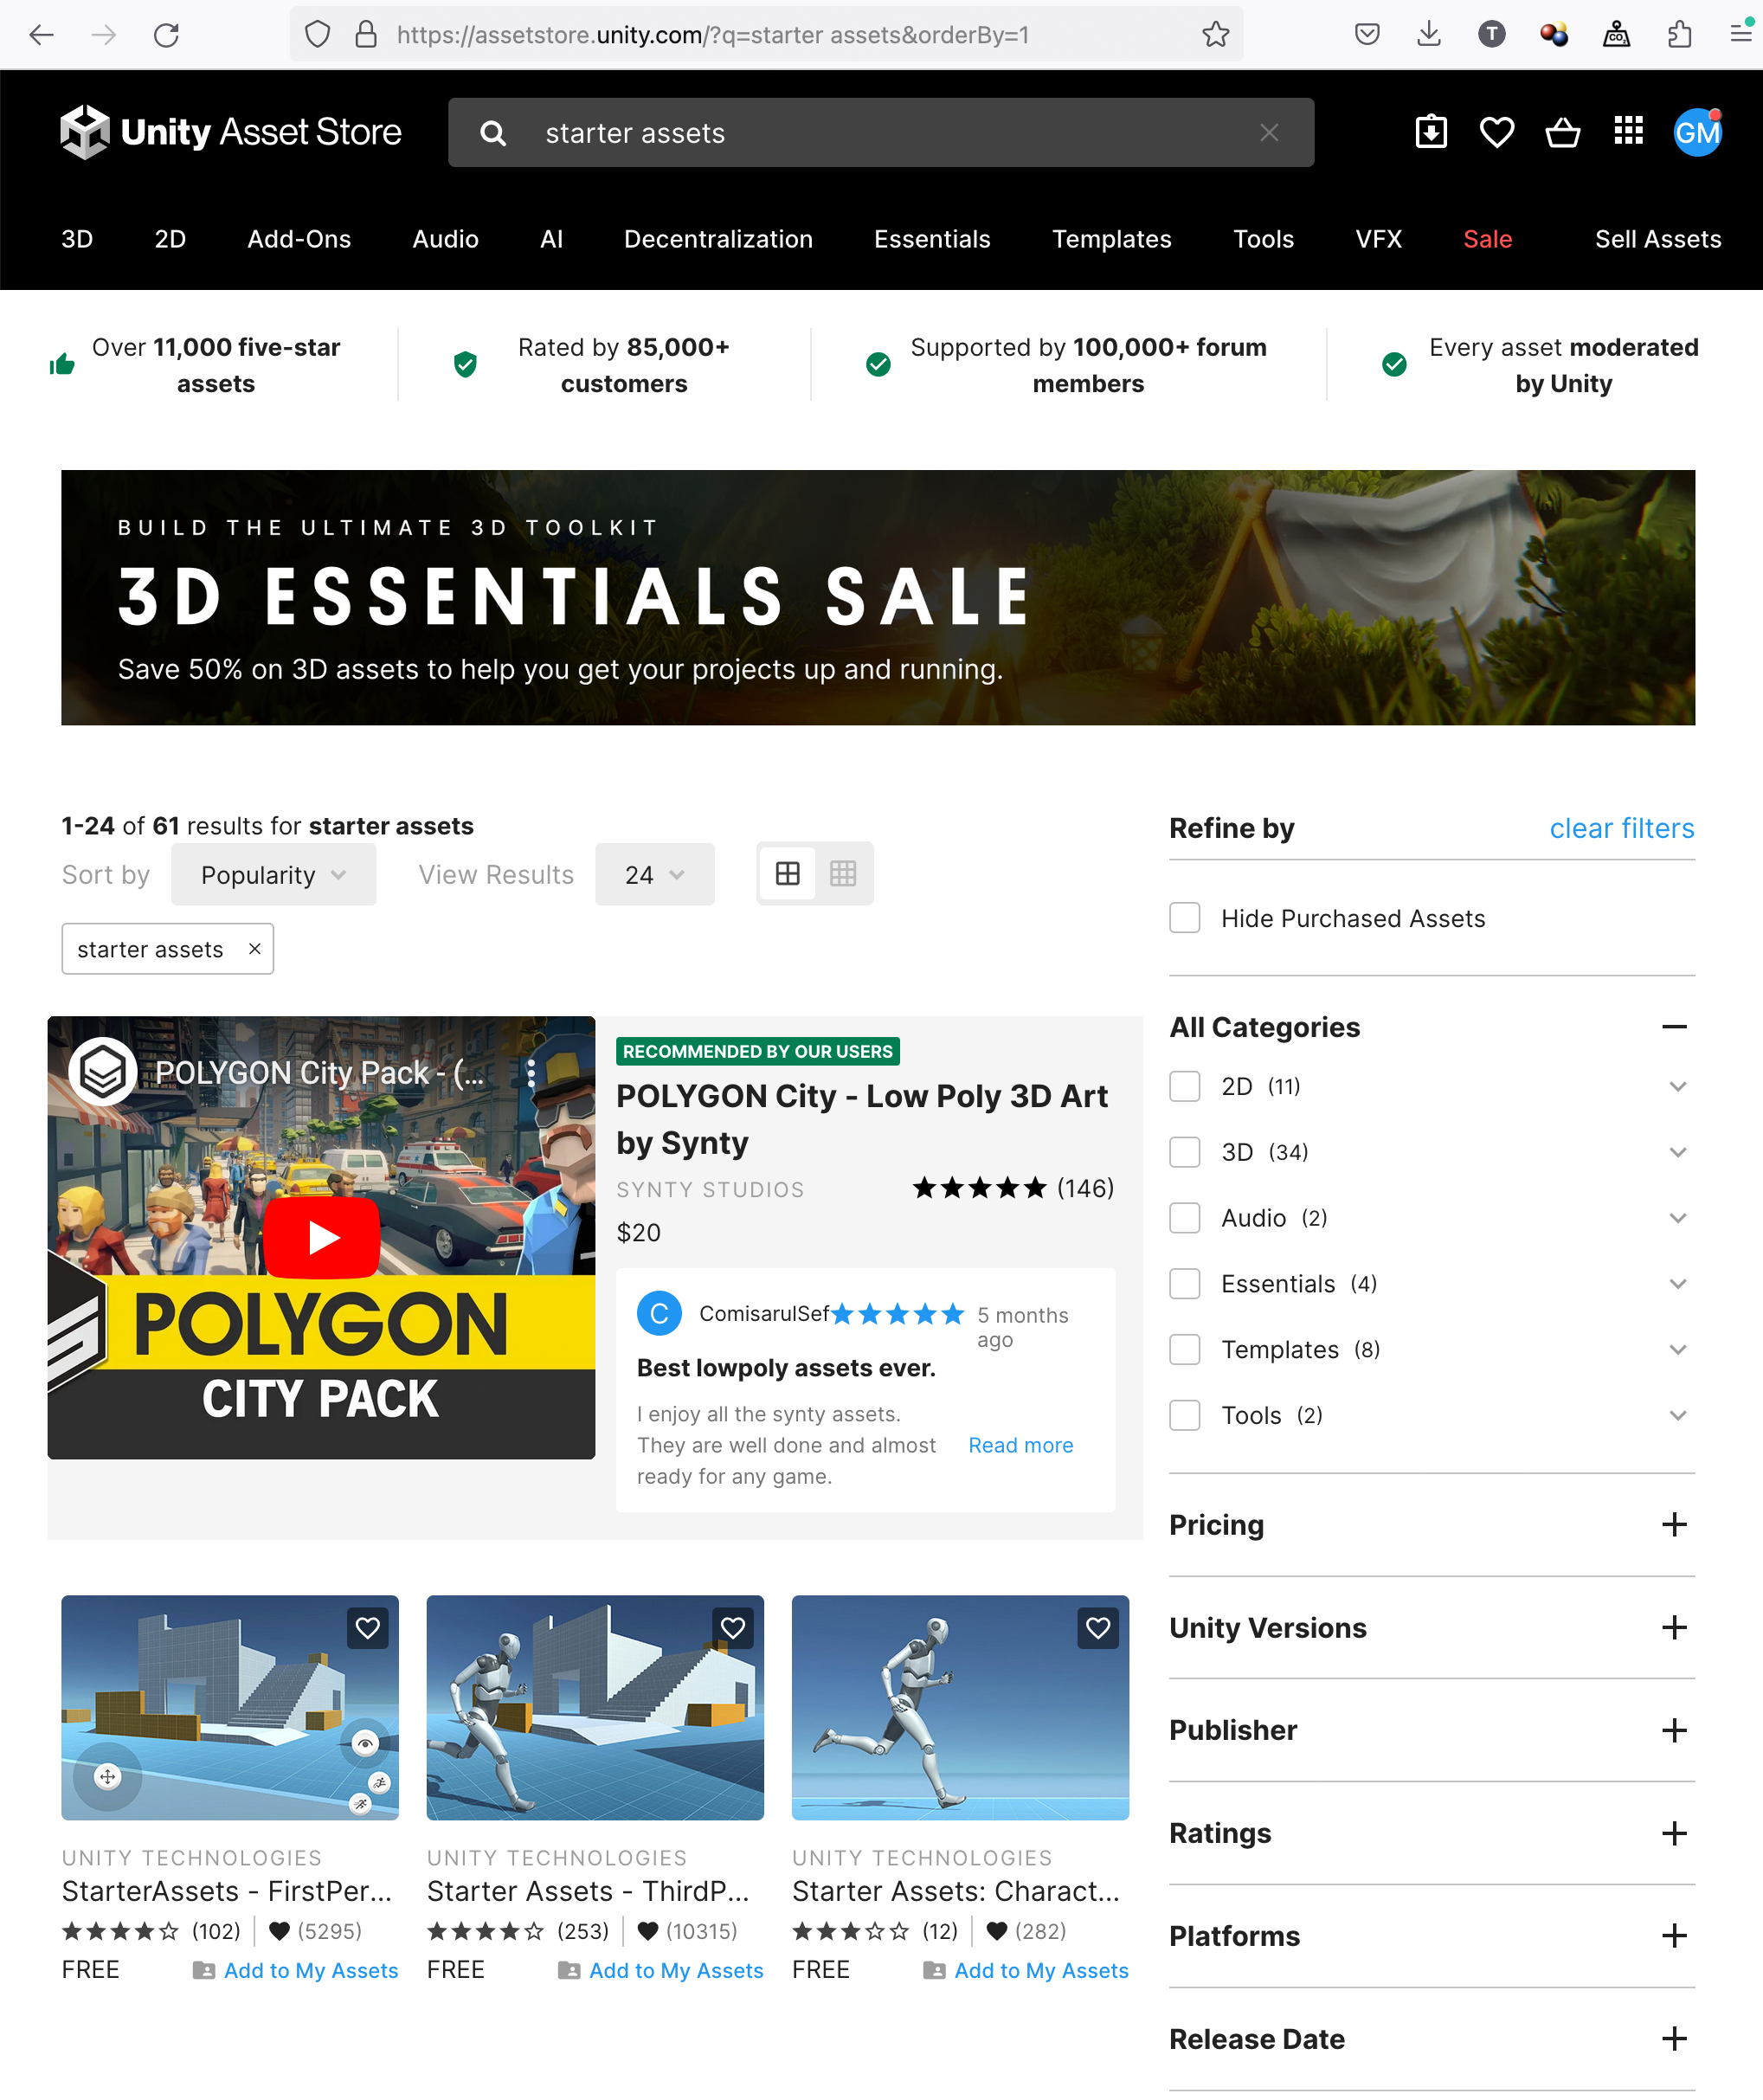
Task: Expand the Pricing filter section
Action: coord(1674,1525)
